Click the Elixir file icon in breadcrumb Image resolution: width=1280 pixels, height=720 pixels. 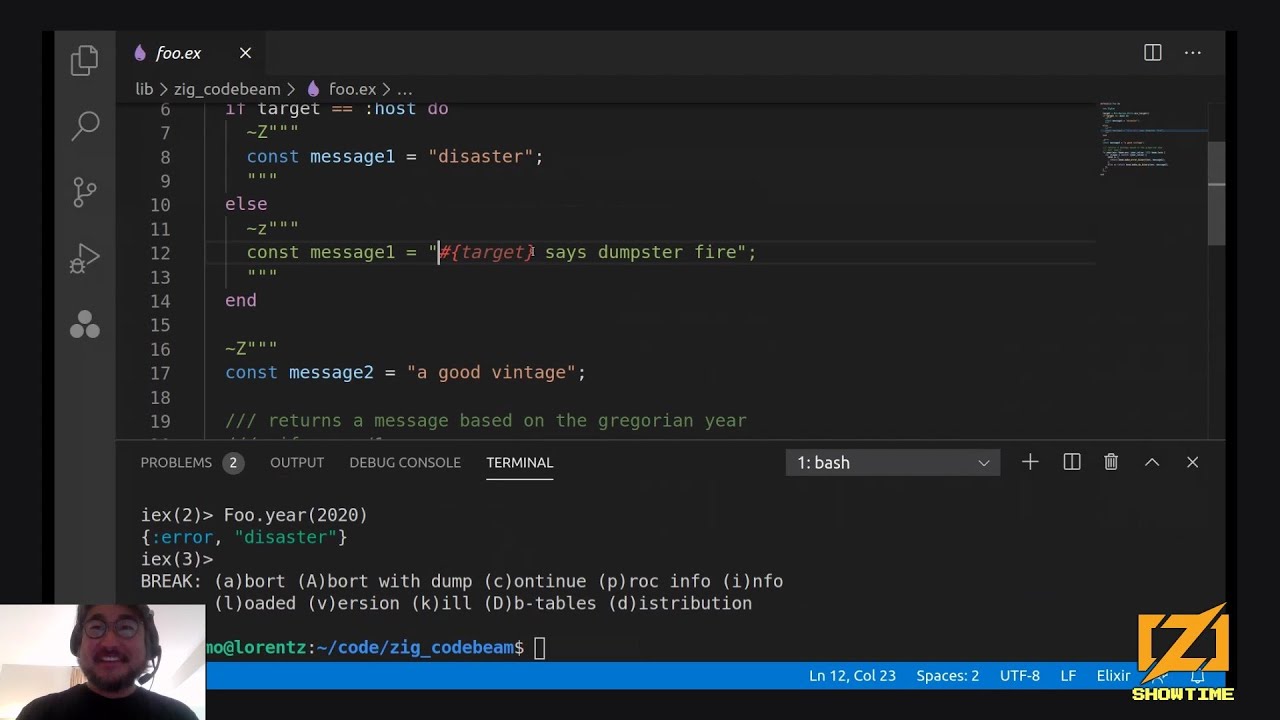tap(313, 89)
